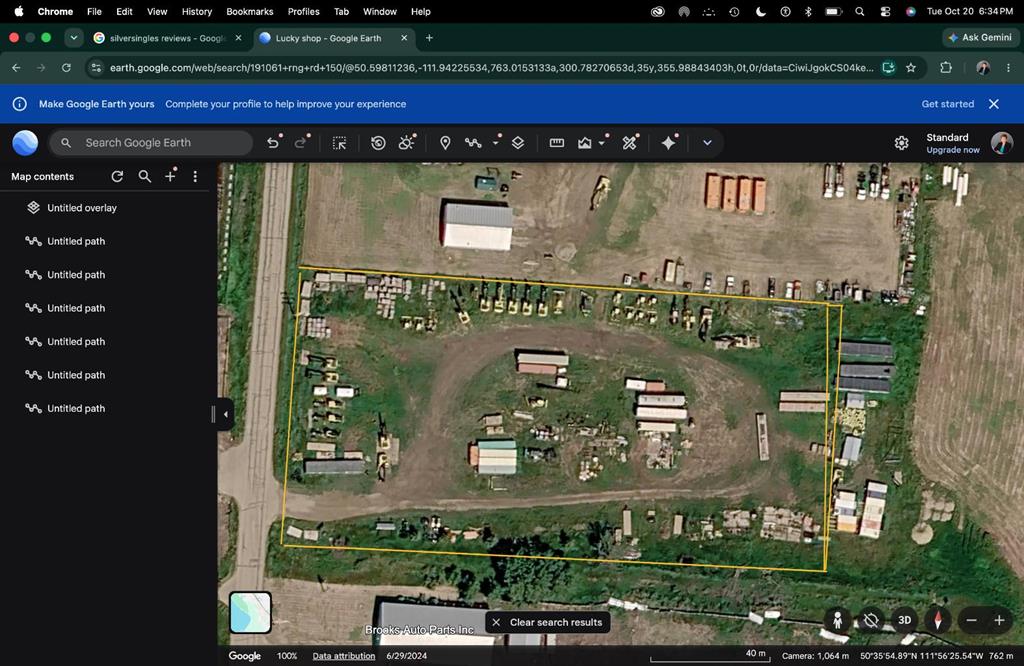Image resolution: width=1024 pixels, height=666 pixels.
Task: Open the map style thumbnail
Action: [x=250, y=612]
